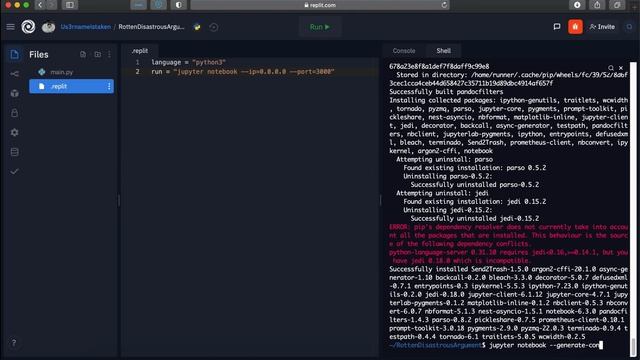Open the Safari downloads icon

point(577,5)
